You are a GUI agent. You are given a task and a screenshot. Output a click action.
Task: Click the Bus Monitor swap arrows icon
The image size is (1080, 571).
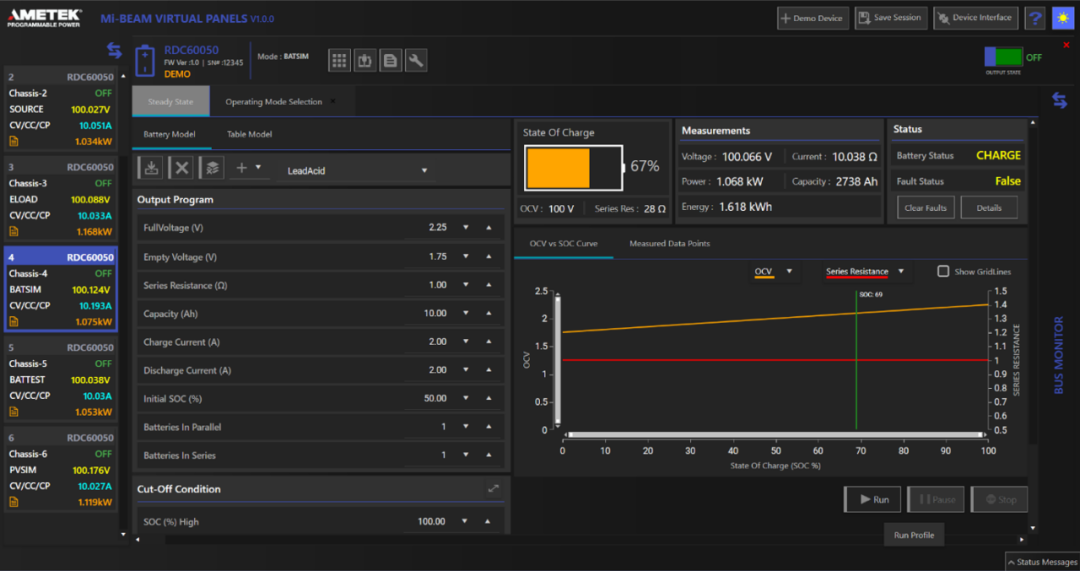point(1059,101)
